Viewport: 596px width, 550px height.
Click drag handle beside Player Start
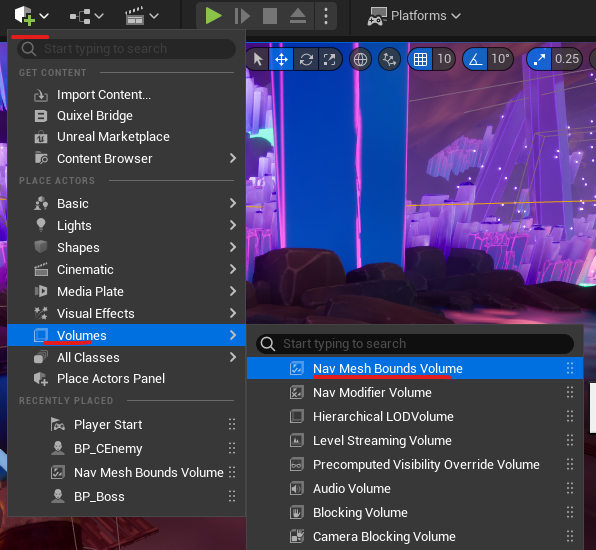(232, 424)
